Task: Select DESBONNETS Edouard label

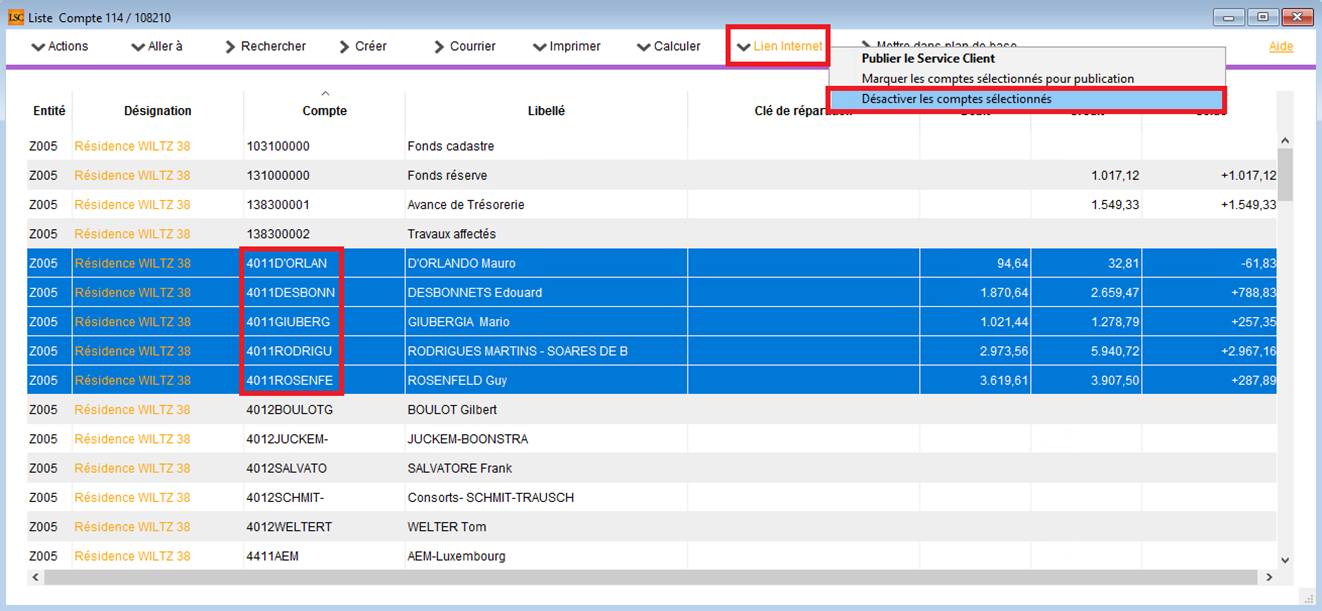Action: click(475, 293)
